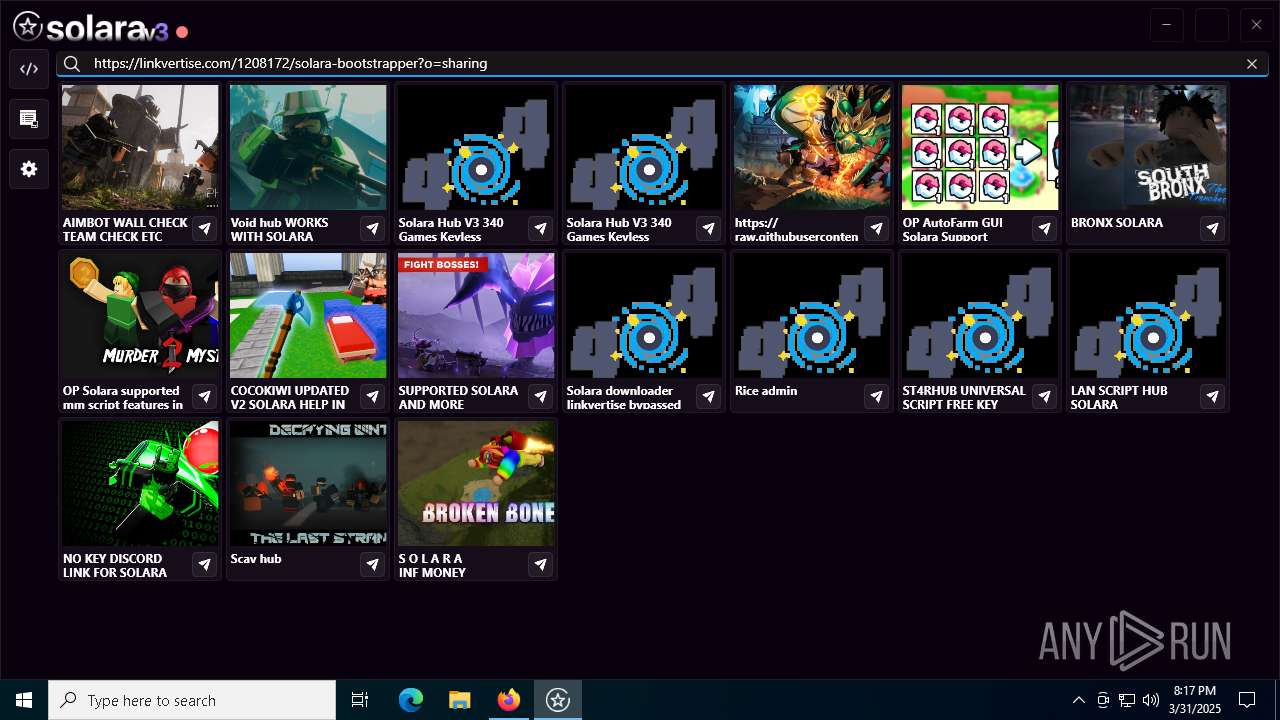Clear the search field with X
The width and height of the screenshot is (1280, 720).
click(1252, 64)
